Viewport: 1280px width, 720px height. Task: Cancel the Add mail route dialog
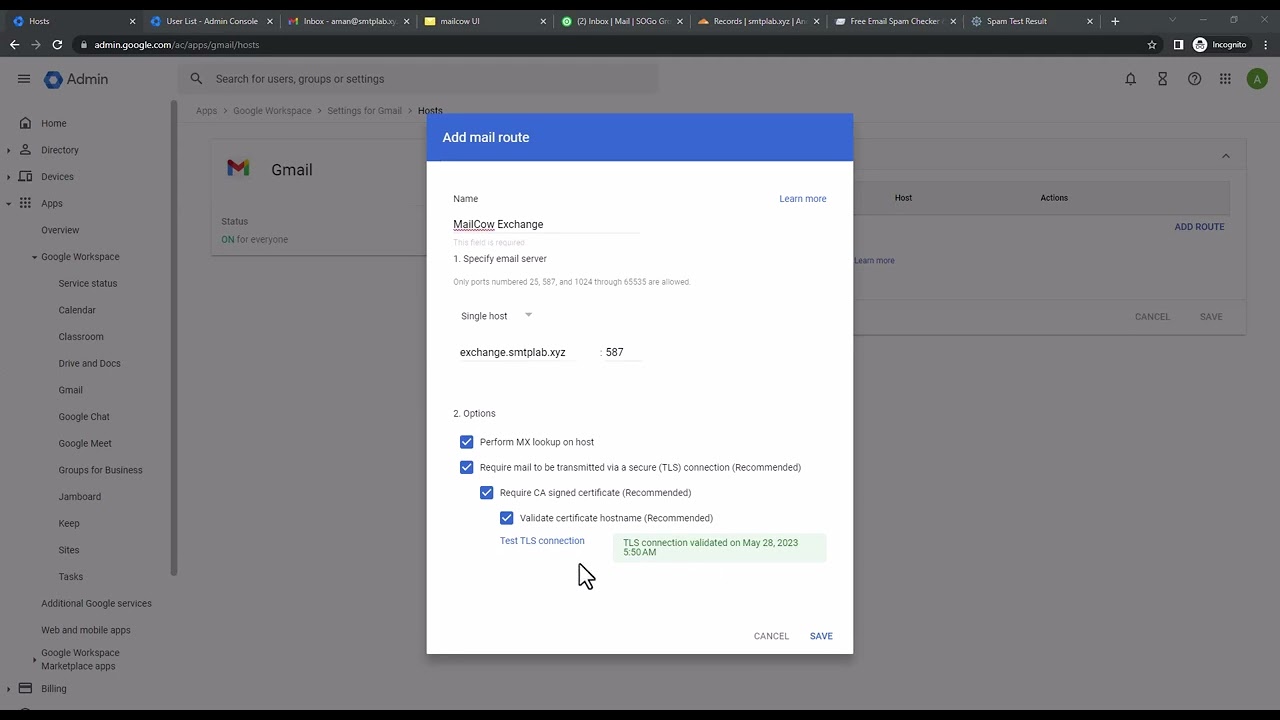click(x=771, y=636)
